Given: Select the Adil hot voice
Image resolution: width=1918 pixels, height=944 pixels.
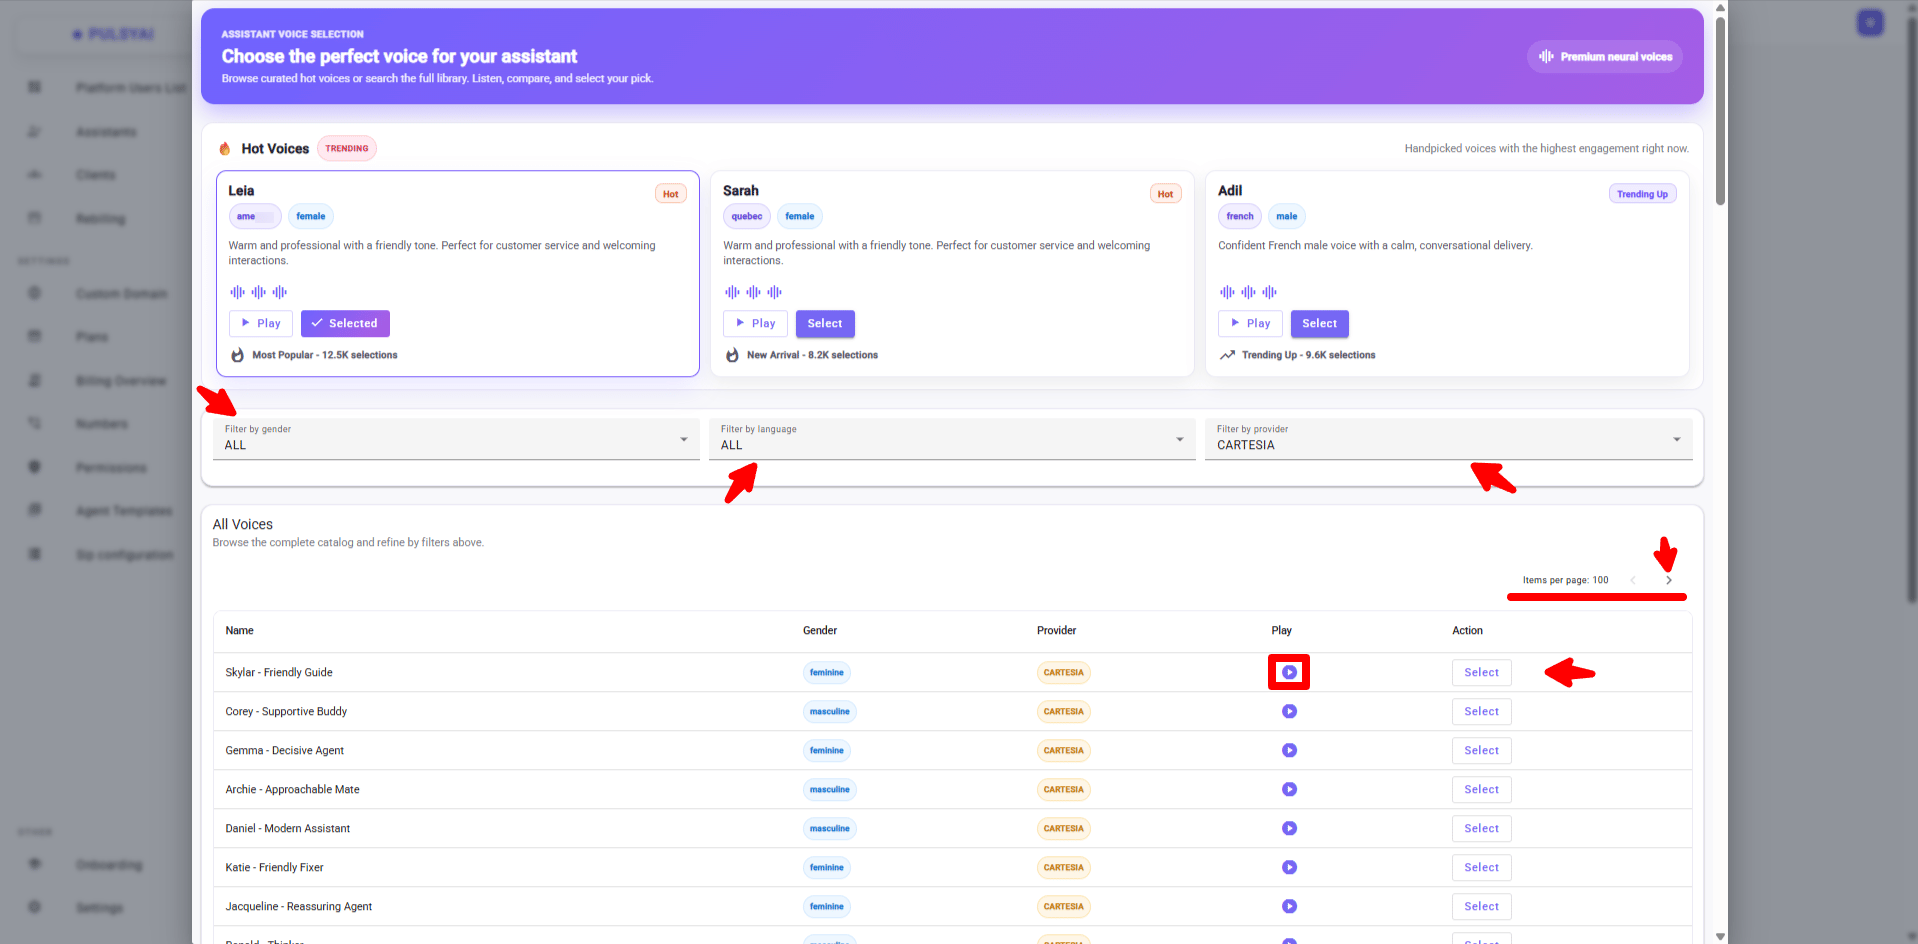Looking at the screenshot, I should 1320,323.
